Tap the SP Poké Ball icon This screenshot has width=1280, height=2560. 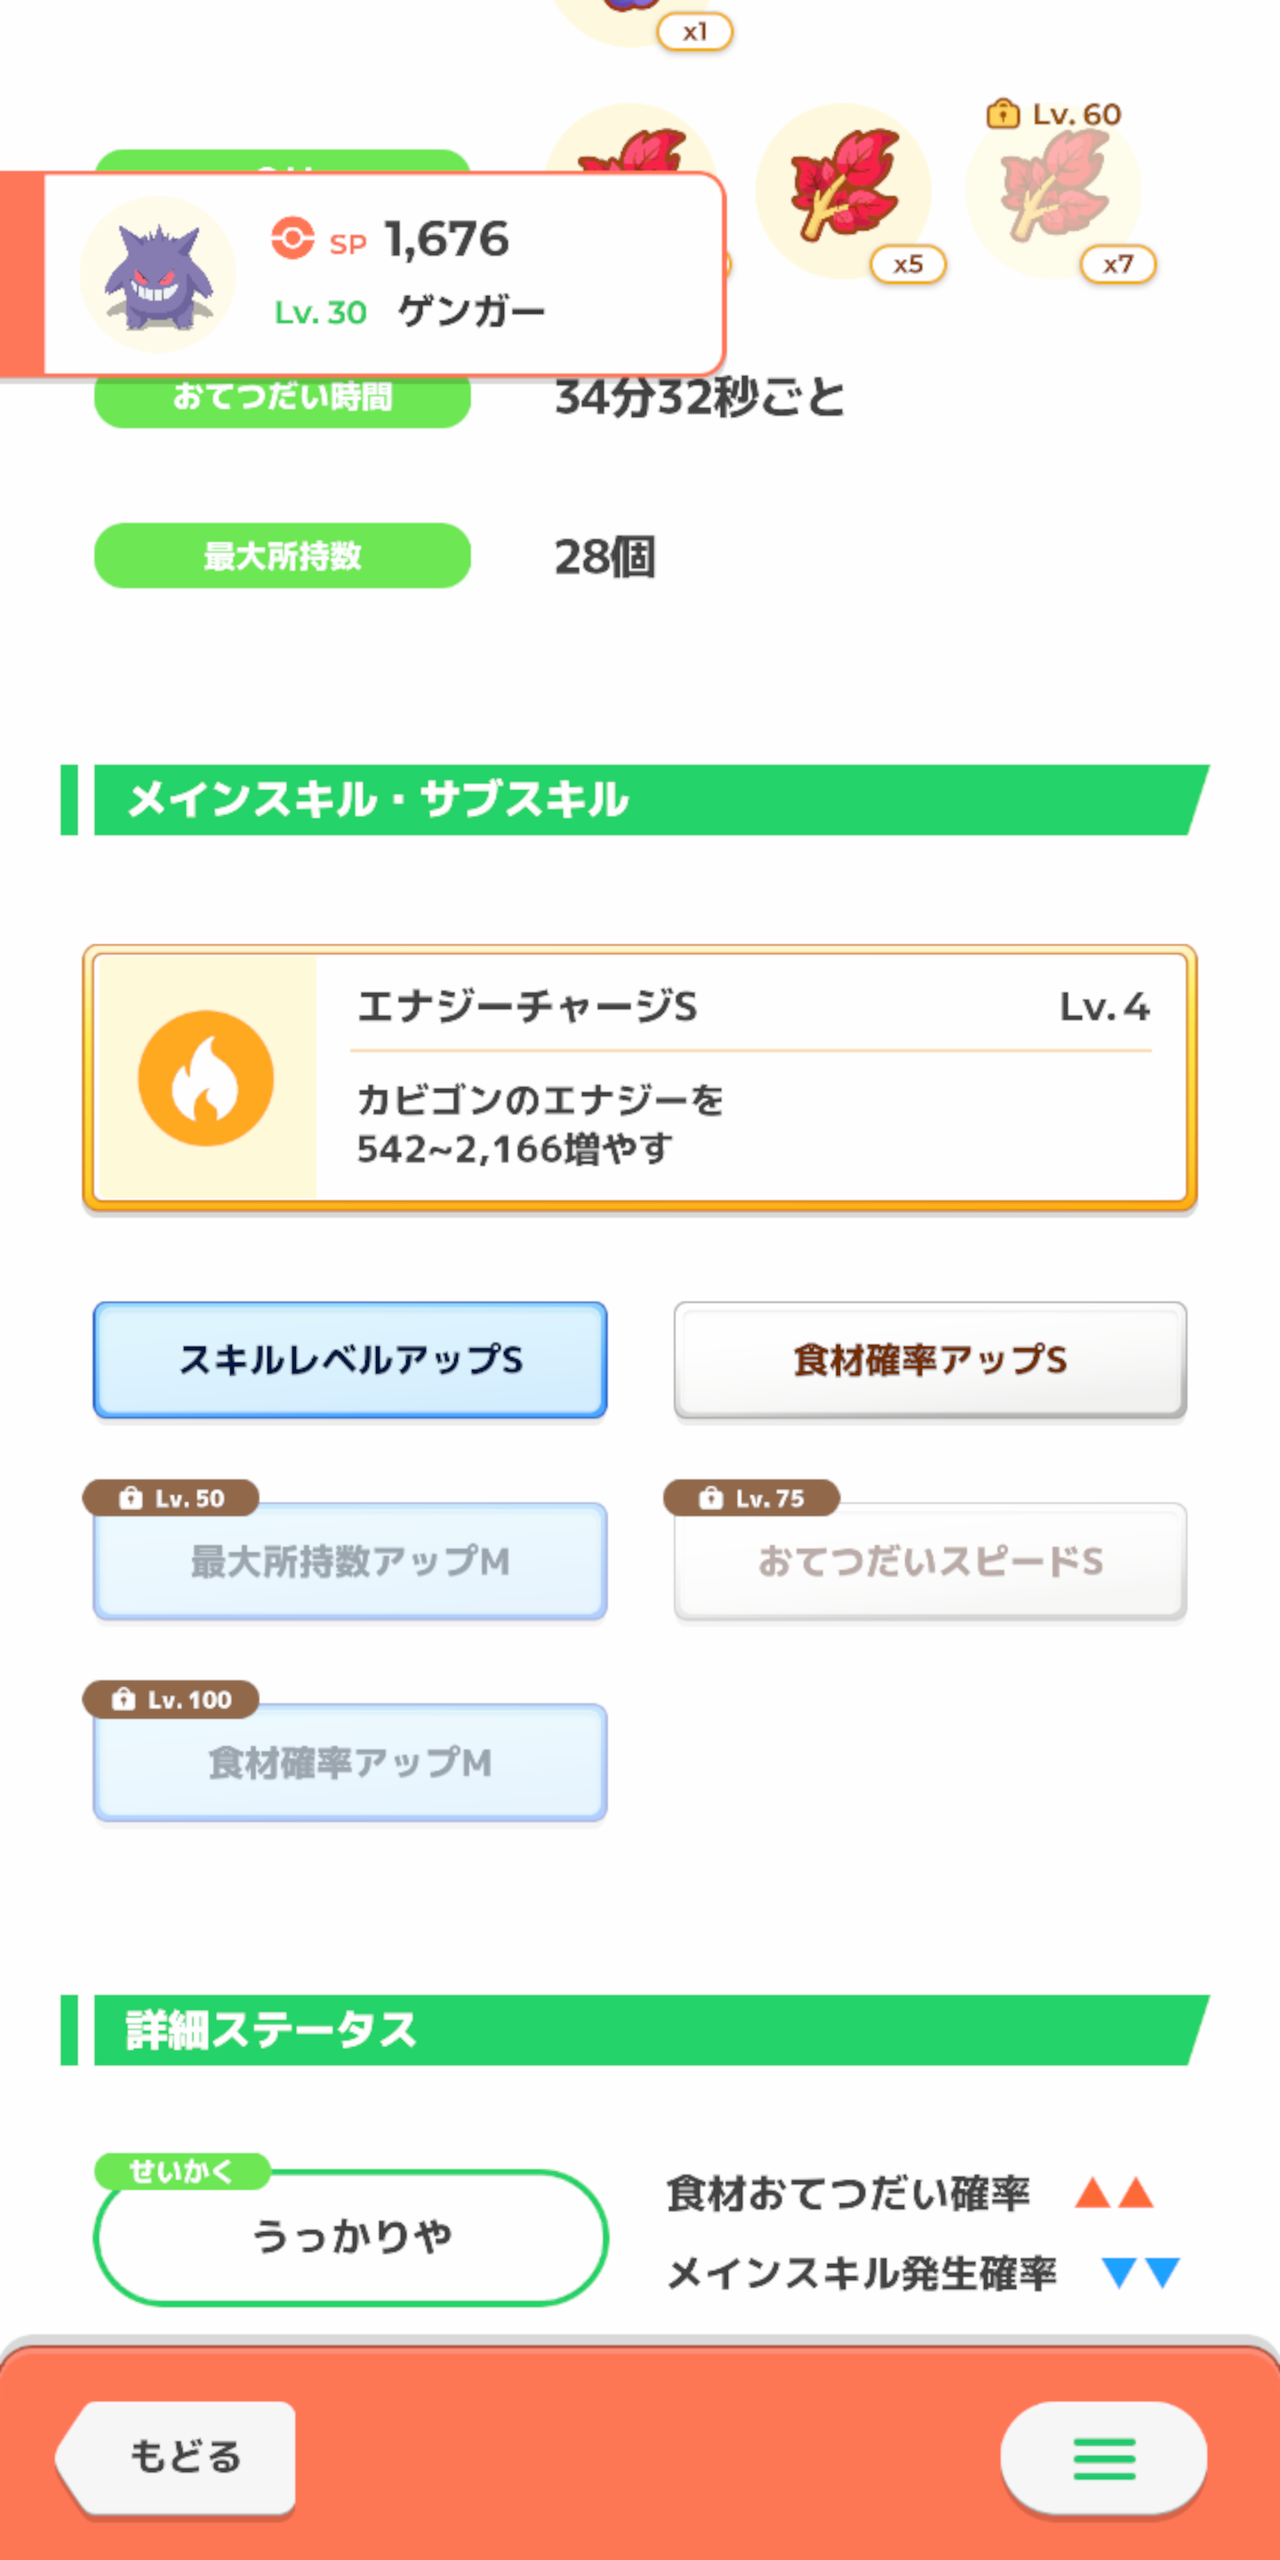pyautogui.click(x=293, y=239)
